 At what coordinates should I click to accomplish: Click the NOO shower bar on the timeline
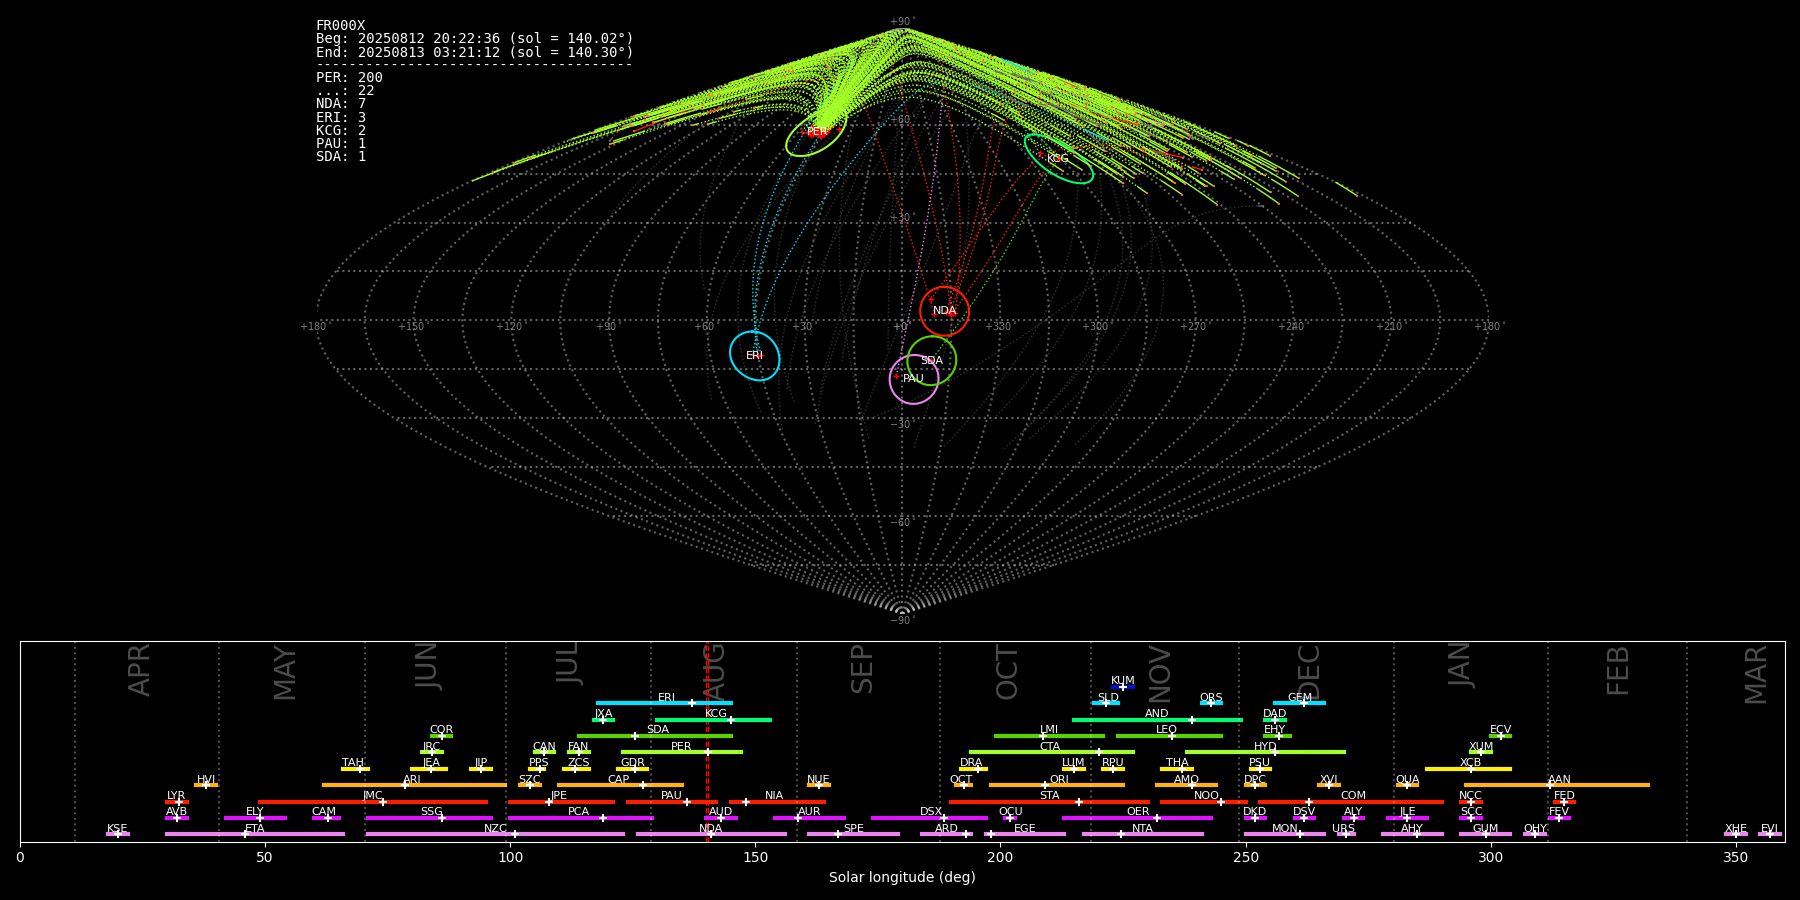(1204, 802)
